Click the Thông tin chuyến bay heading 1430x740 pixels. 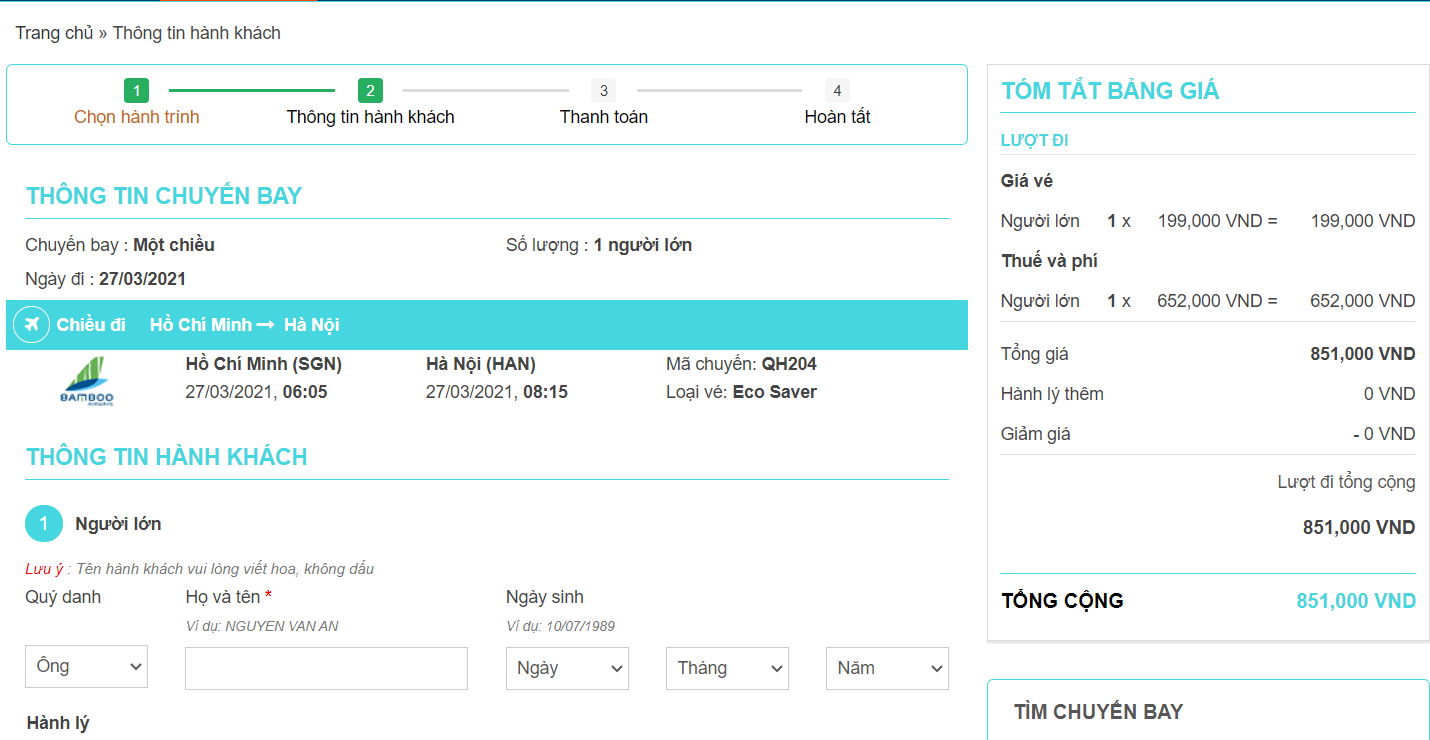coord(164,196)
